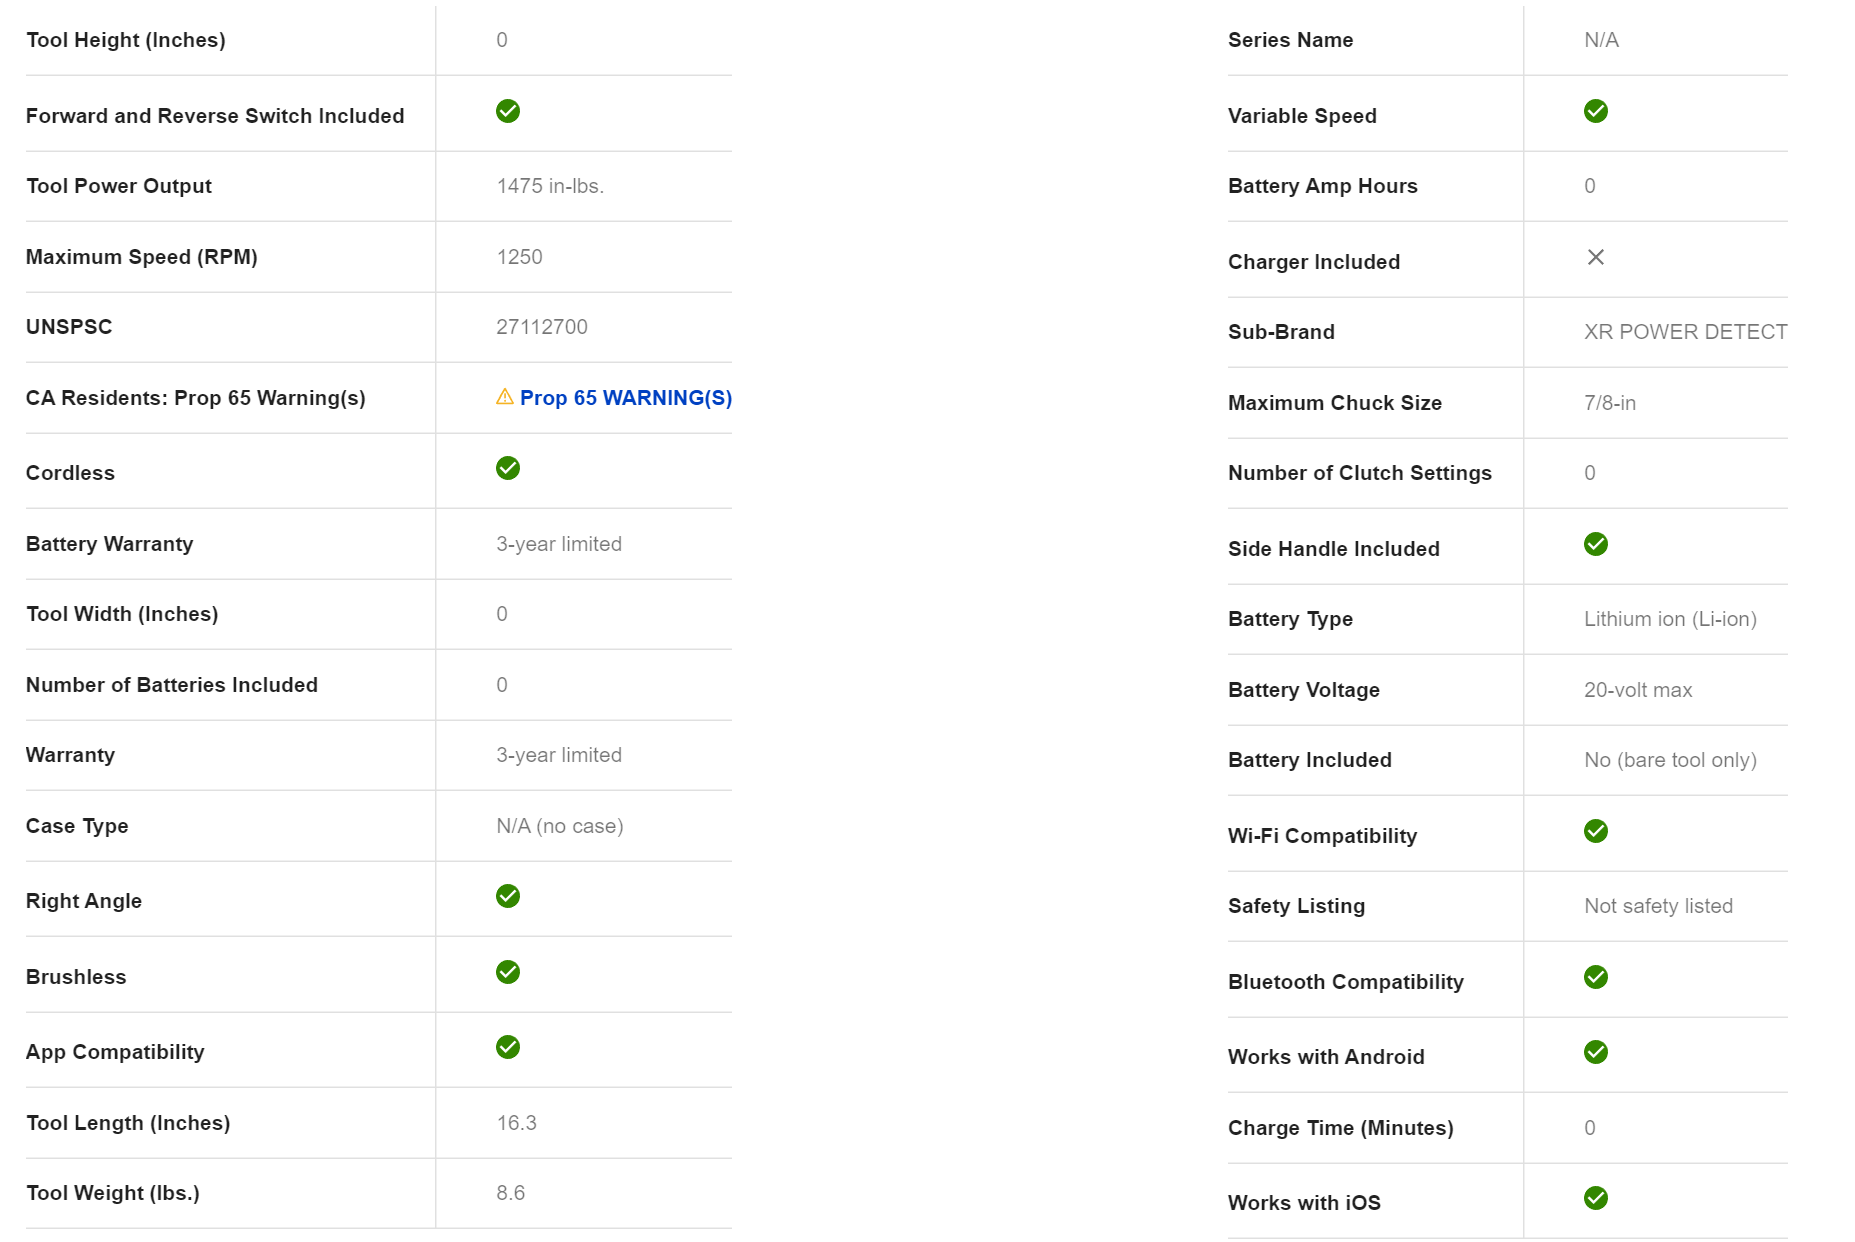Click the green checkmark for Forward and Reverse Switch
This screenshot has height=1242, width=1855.
(x=508, y=111)
